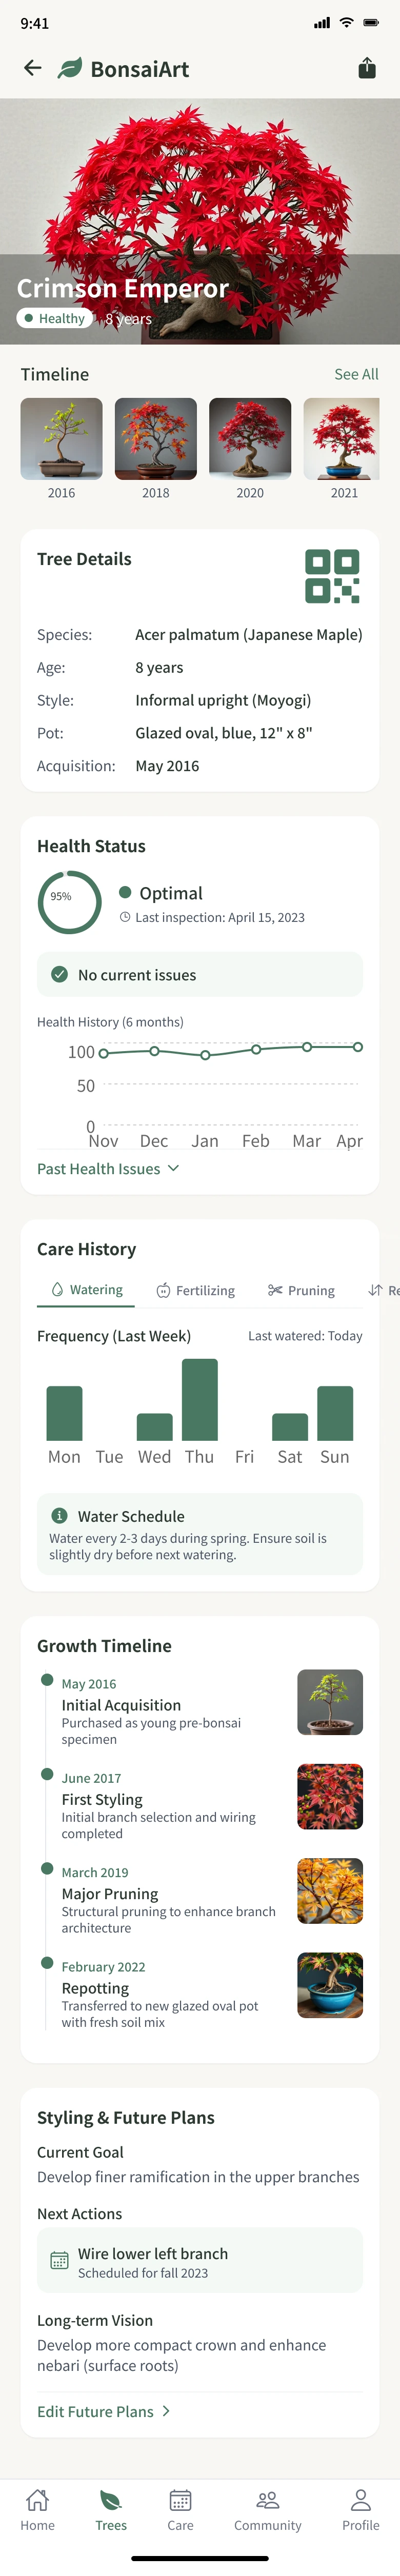Open the 2016 timeline photo
This screenshot has height=2576, width=400.
point(61,439)
